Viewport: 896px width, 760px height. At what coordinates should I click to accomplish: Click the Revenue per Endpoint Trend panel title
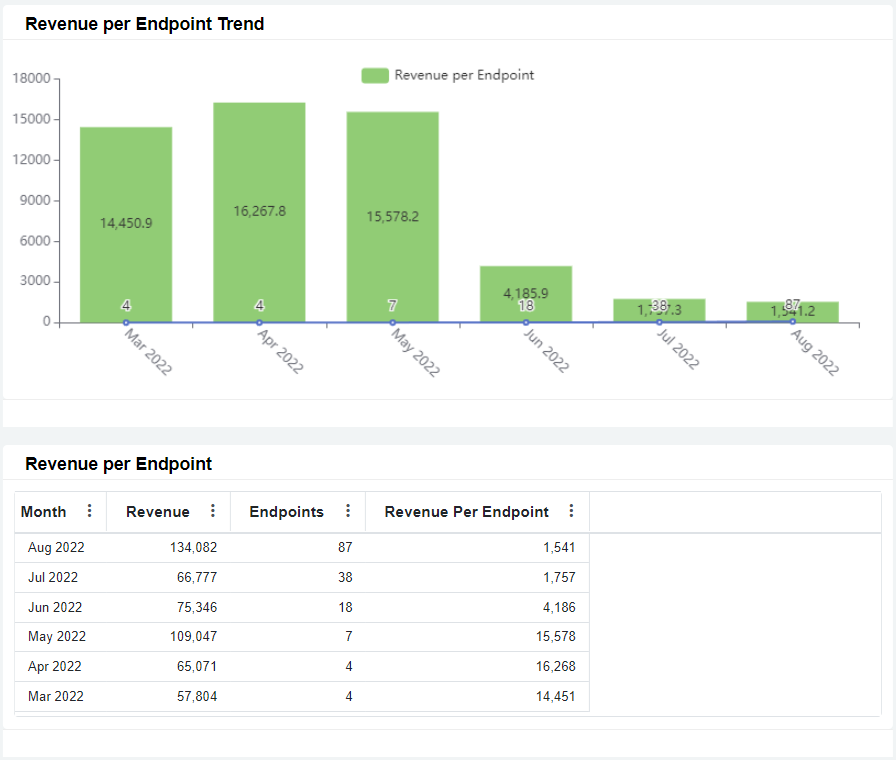point(144,24)
